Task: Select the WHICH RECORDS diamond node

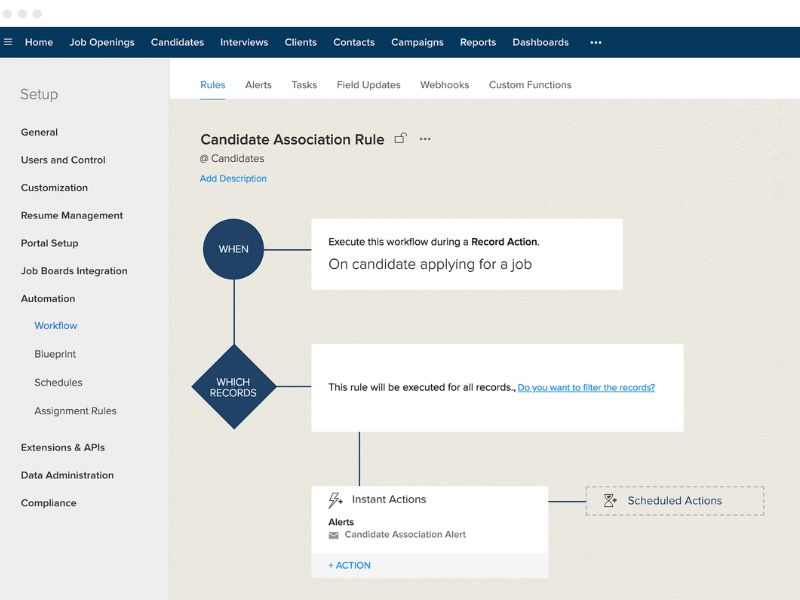Action: pyautogui.click(x=233, y=387)
